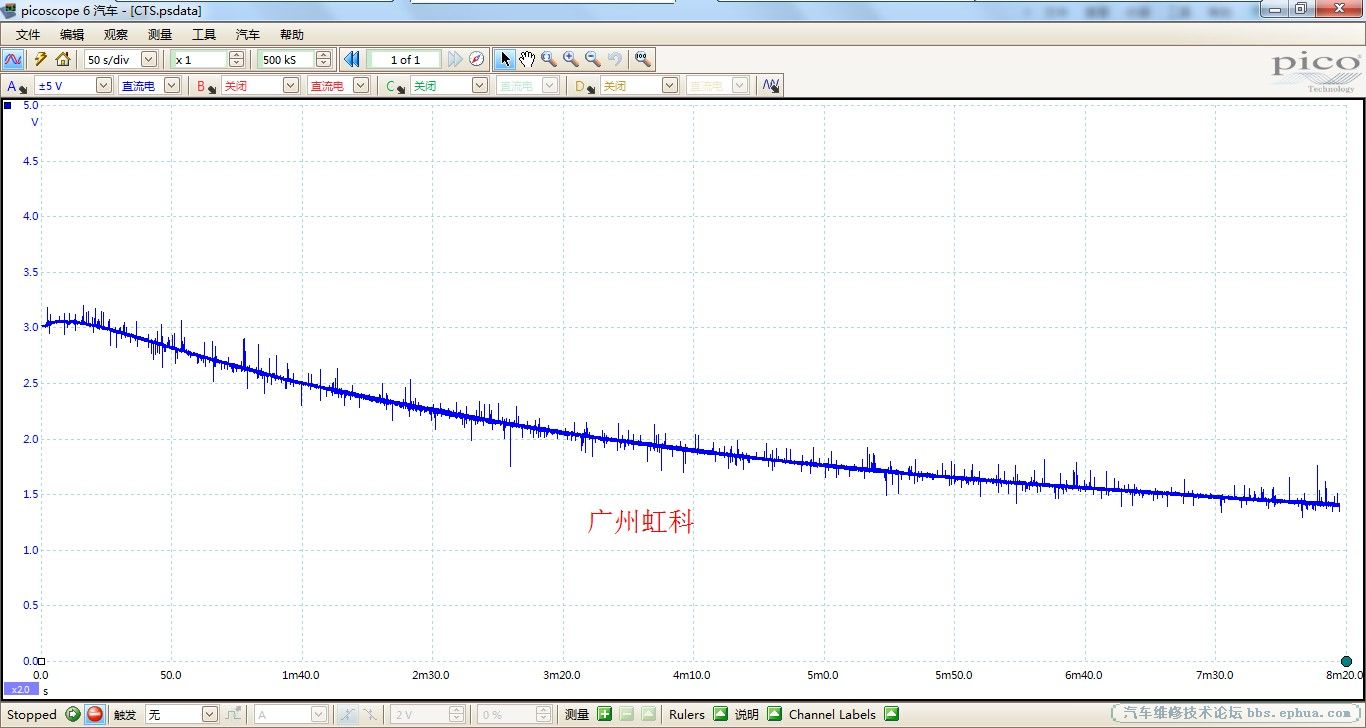The image size is (1366, 728).
Task: Adjust the 500 kS samples stepper
Action: click(x=323, y=59)
